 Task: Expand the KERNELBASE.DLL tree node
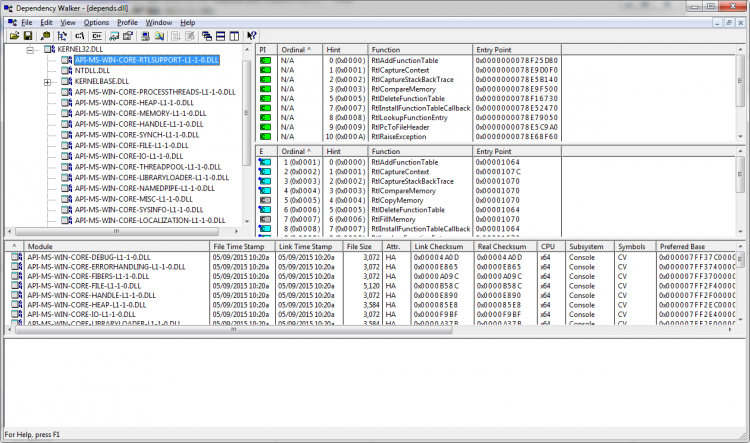(x=47, y=82)
